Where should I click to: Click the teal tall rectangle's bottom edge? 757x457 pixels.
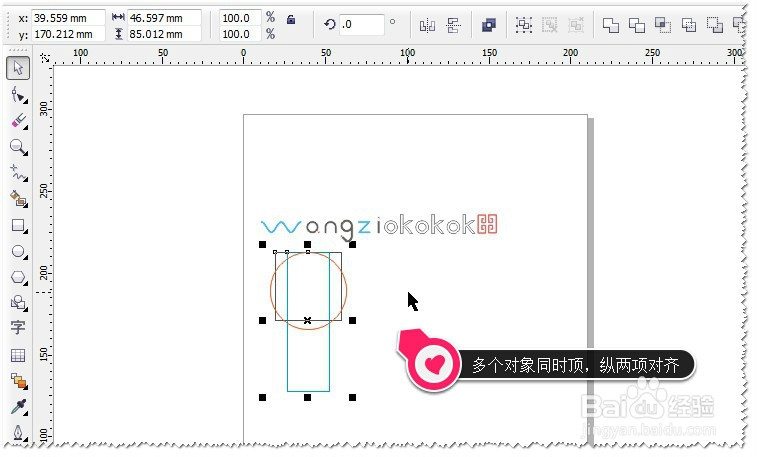[308, 391]
